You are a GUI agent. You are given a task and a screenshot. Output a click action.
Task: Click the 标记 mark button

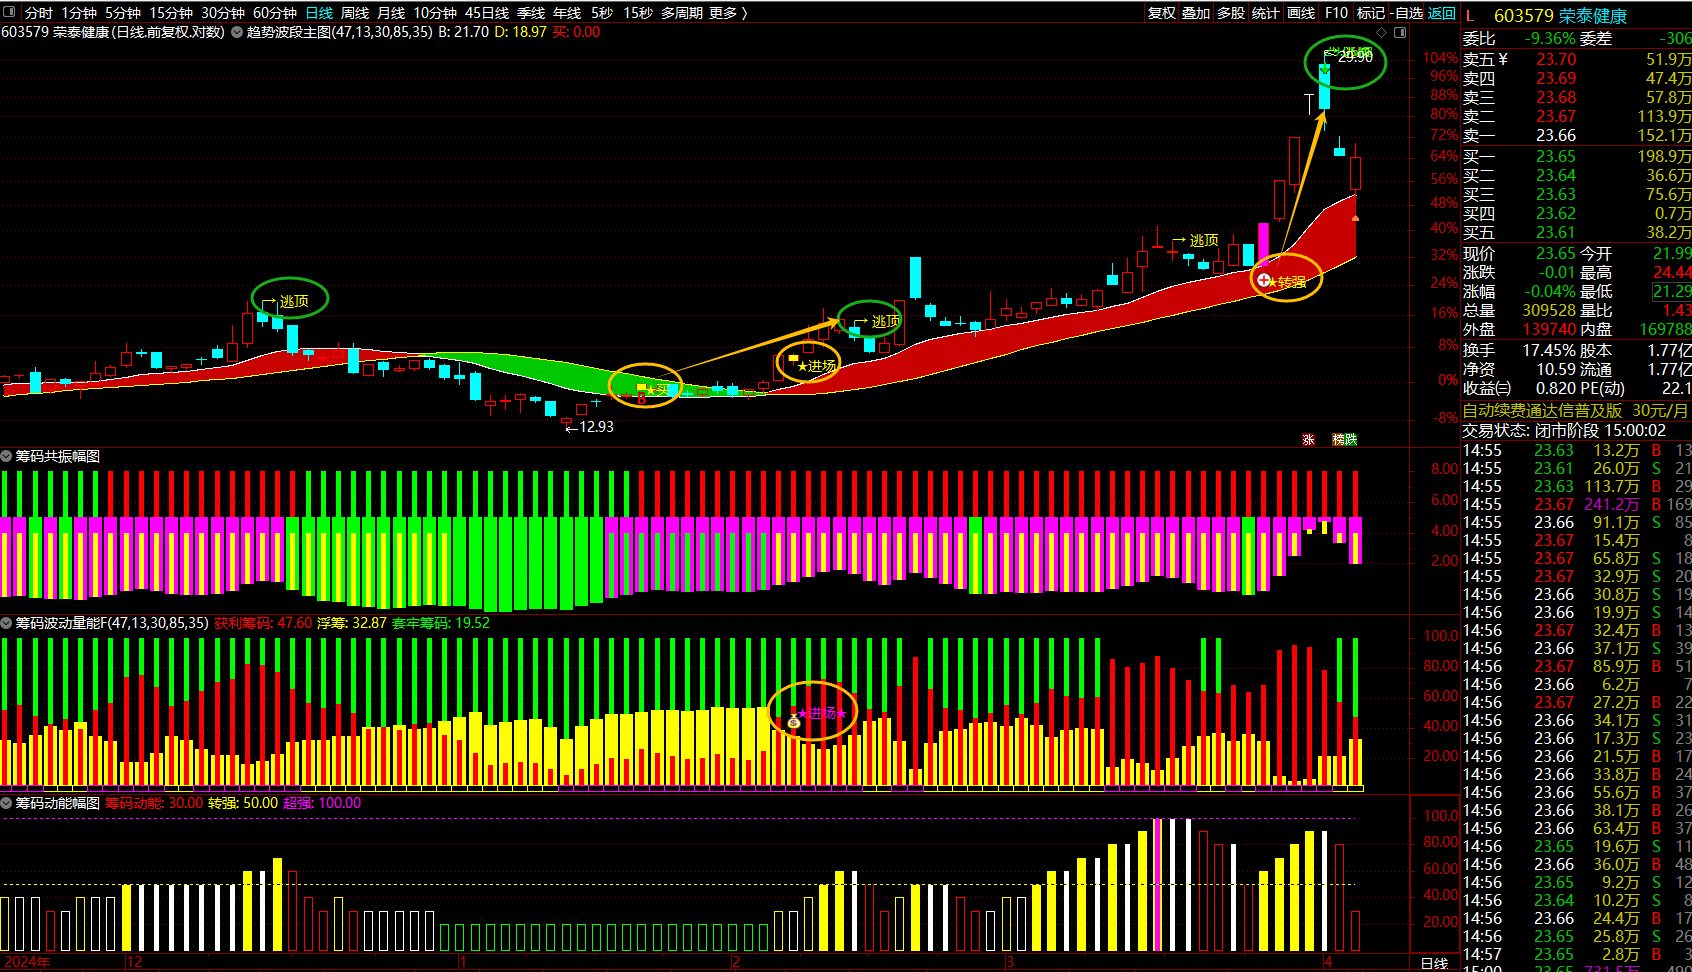pos(1371,13)
